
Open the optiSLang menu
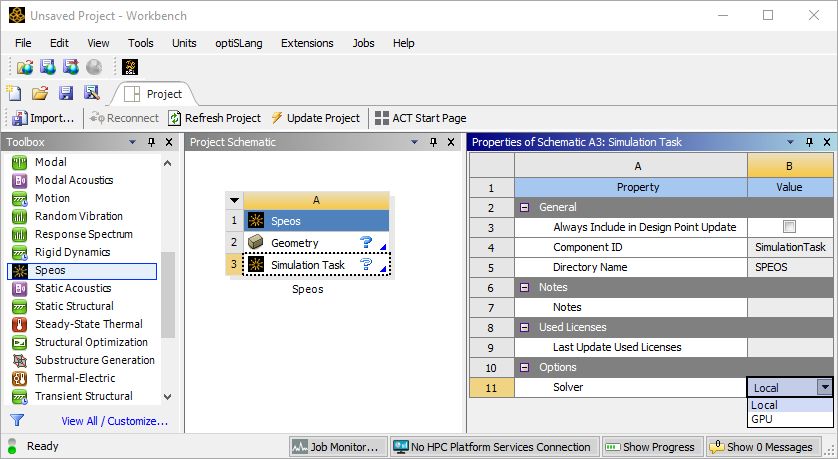click(238, 43)
